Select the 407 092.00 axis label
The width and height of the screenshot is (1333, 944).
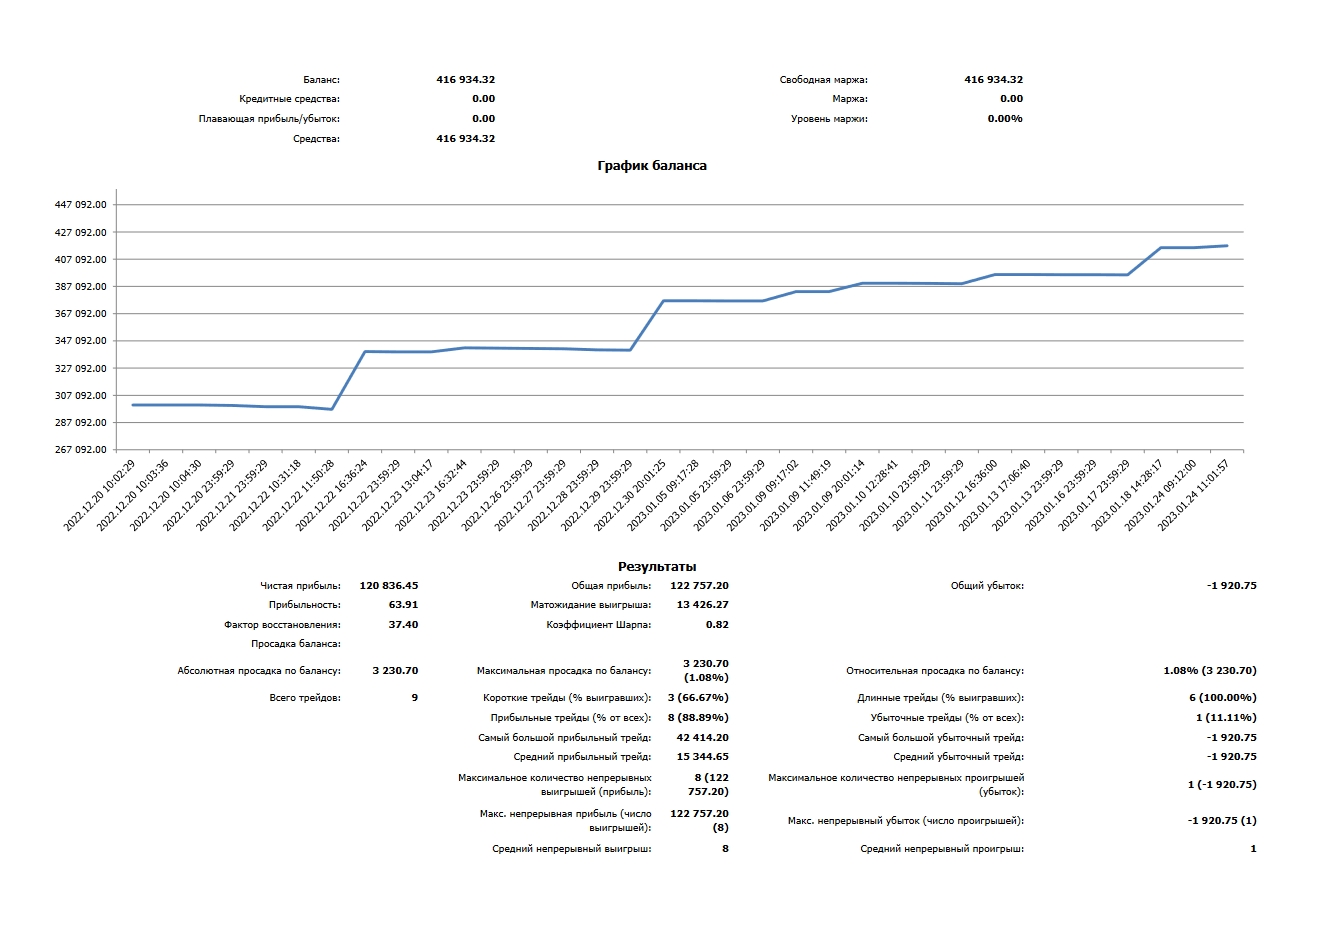click(x=81, y=260)
